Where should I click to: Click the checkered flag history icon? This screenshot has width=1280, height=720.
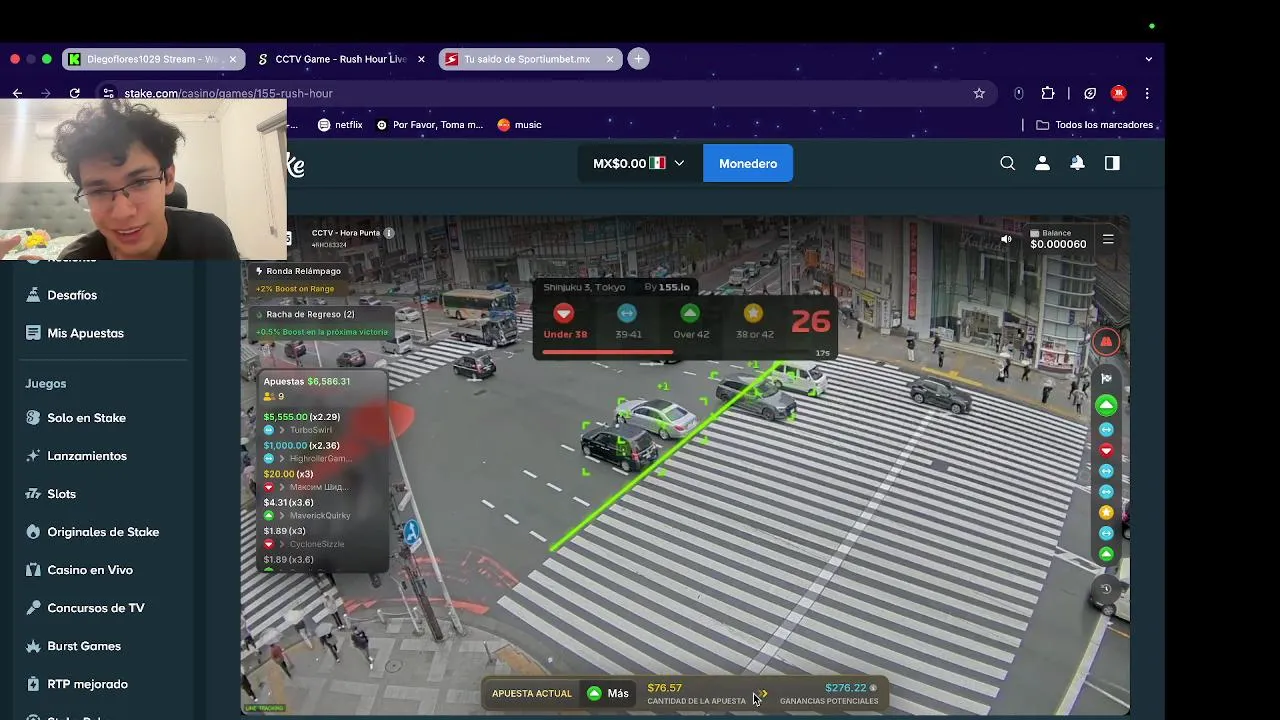pos(1106,378)
